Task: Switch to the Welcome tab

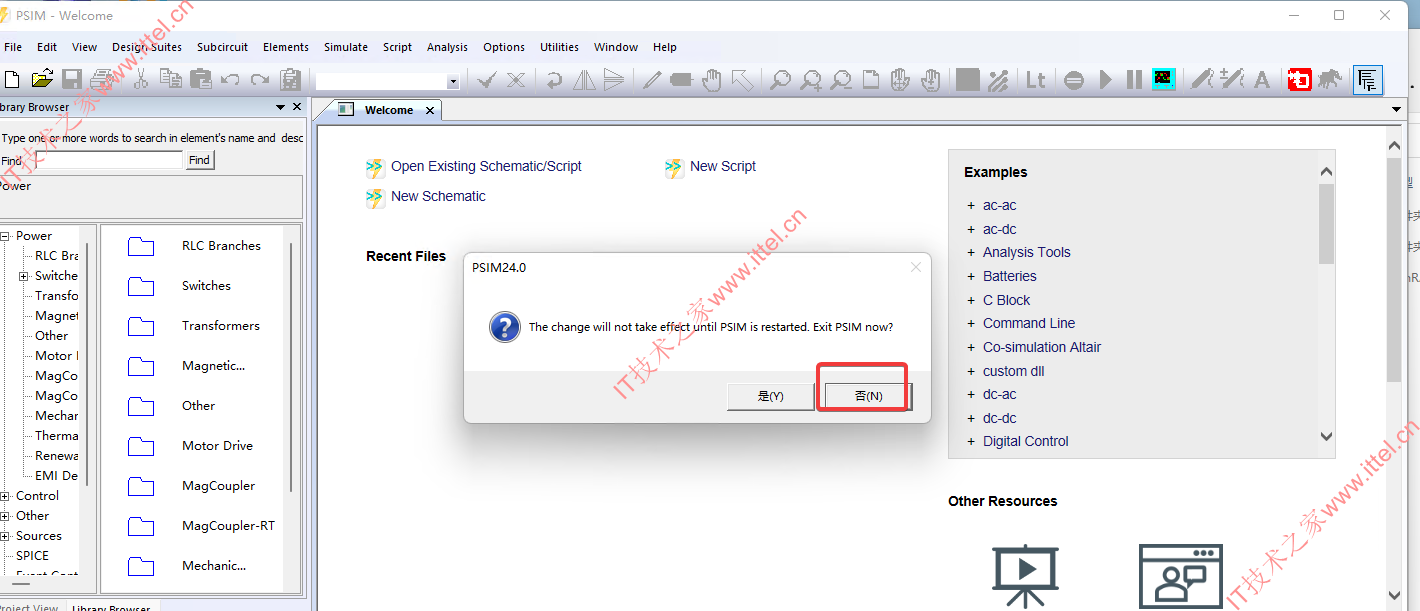Action: pyautogui.click(x=389, y=110)
